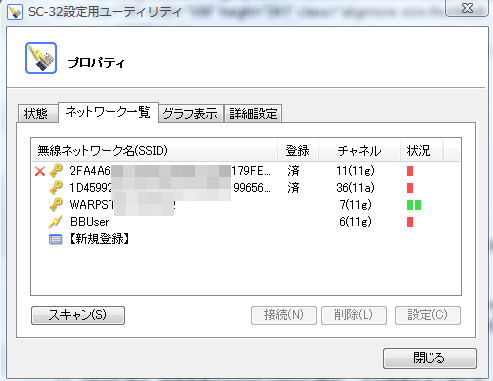Select the 2FA4A6 network name
493x381 pixels.
coord(170,171)
